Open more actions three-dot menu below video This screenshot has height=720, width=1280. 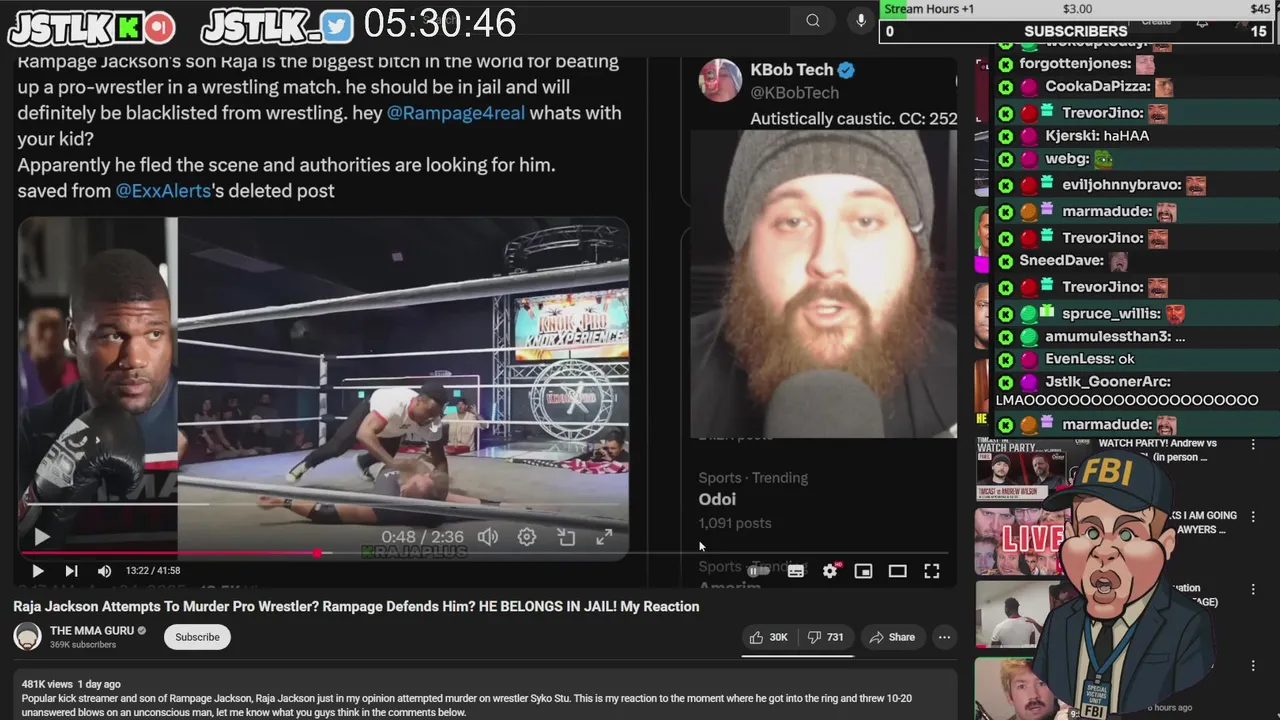pyautogui.click(x=943, y=637)
